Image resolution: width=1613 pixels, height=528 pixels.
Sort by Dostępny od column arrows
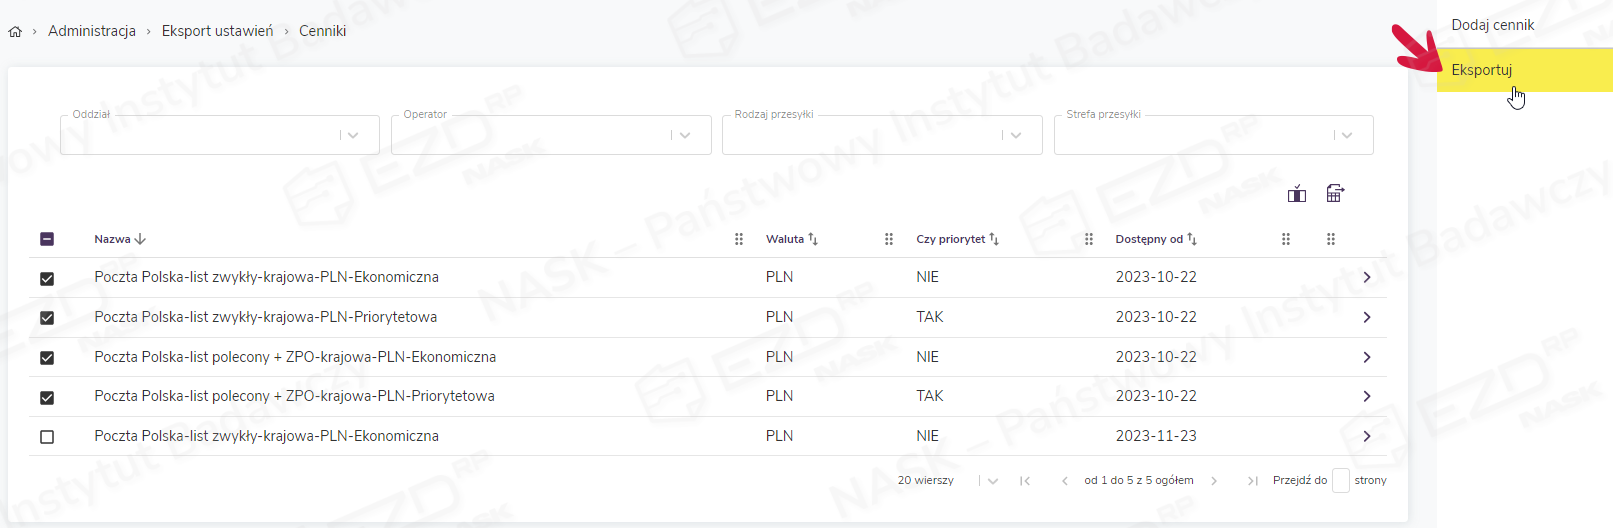click(x=1192, y=239)
